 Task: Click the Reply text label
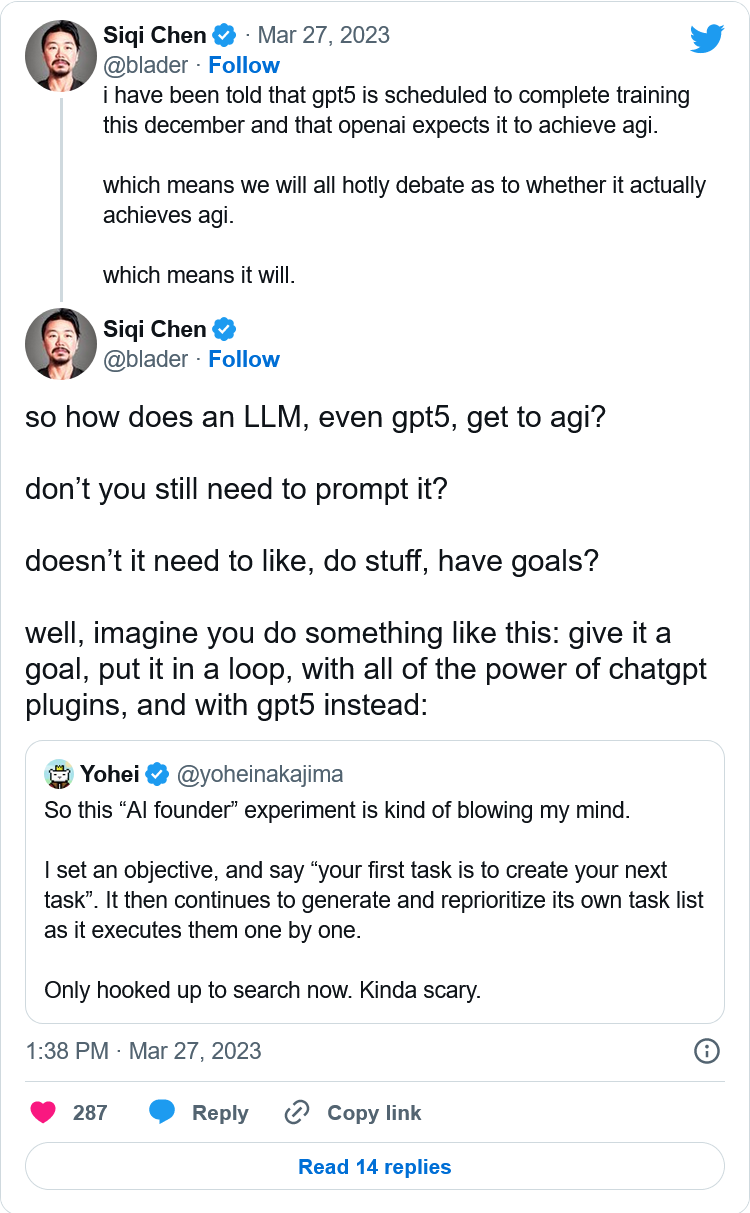(220, 1112)
